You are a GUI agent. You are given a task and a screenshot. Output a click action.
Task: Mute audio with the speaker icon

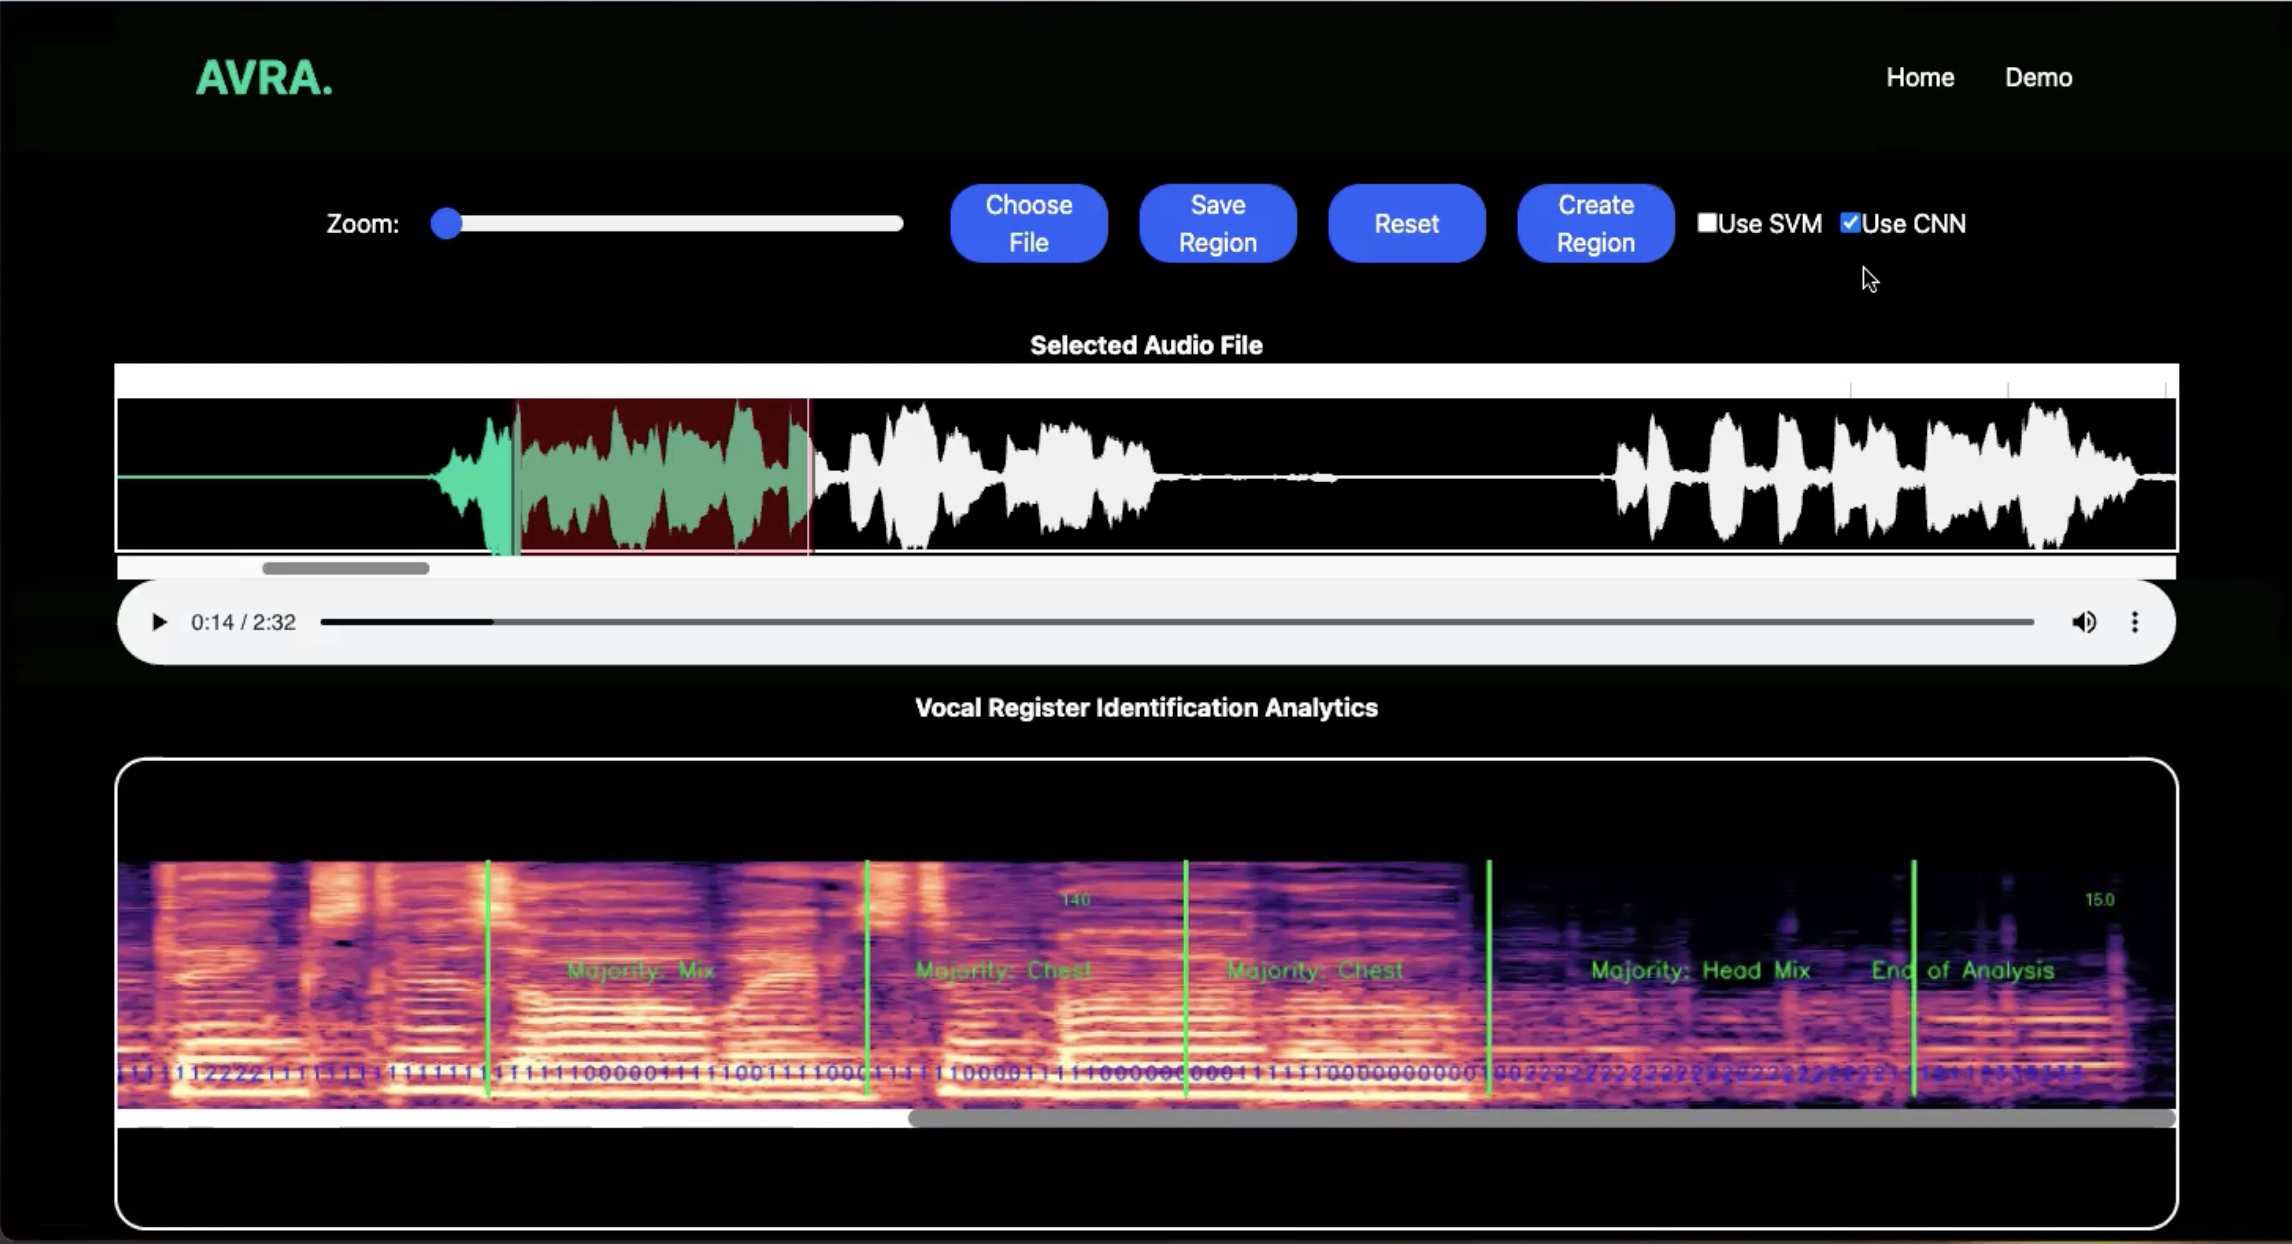2084,622
